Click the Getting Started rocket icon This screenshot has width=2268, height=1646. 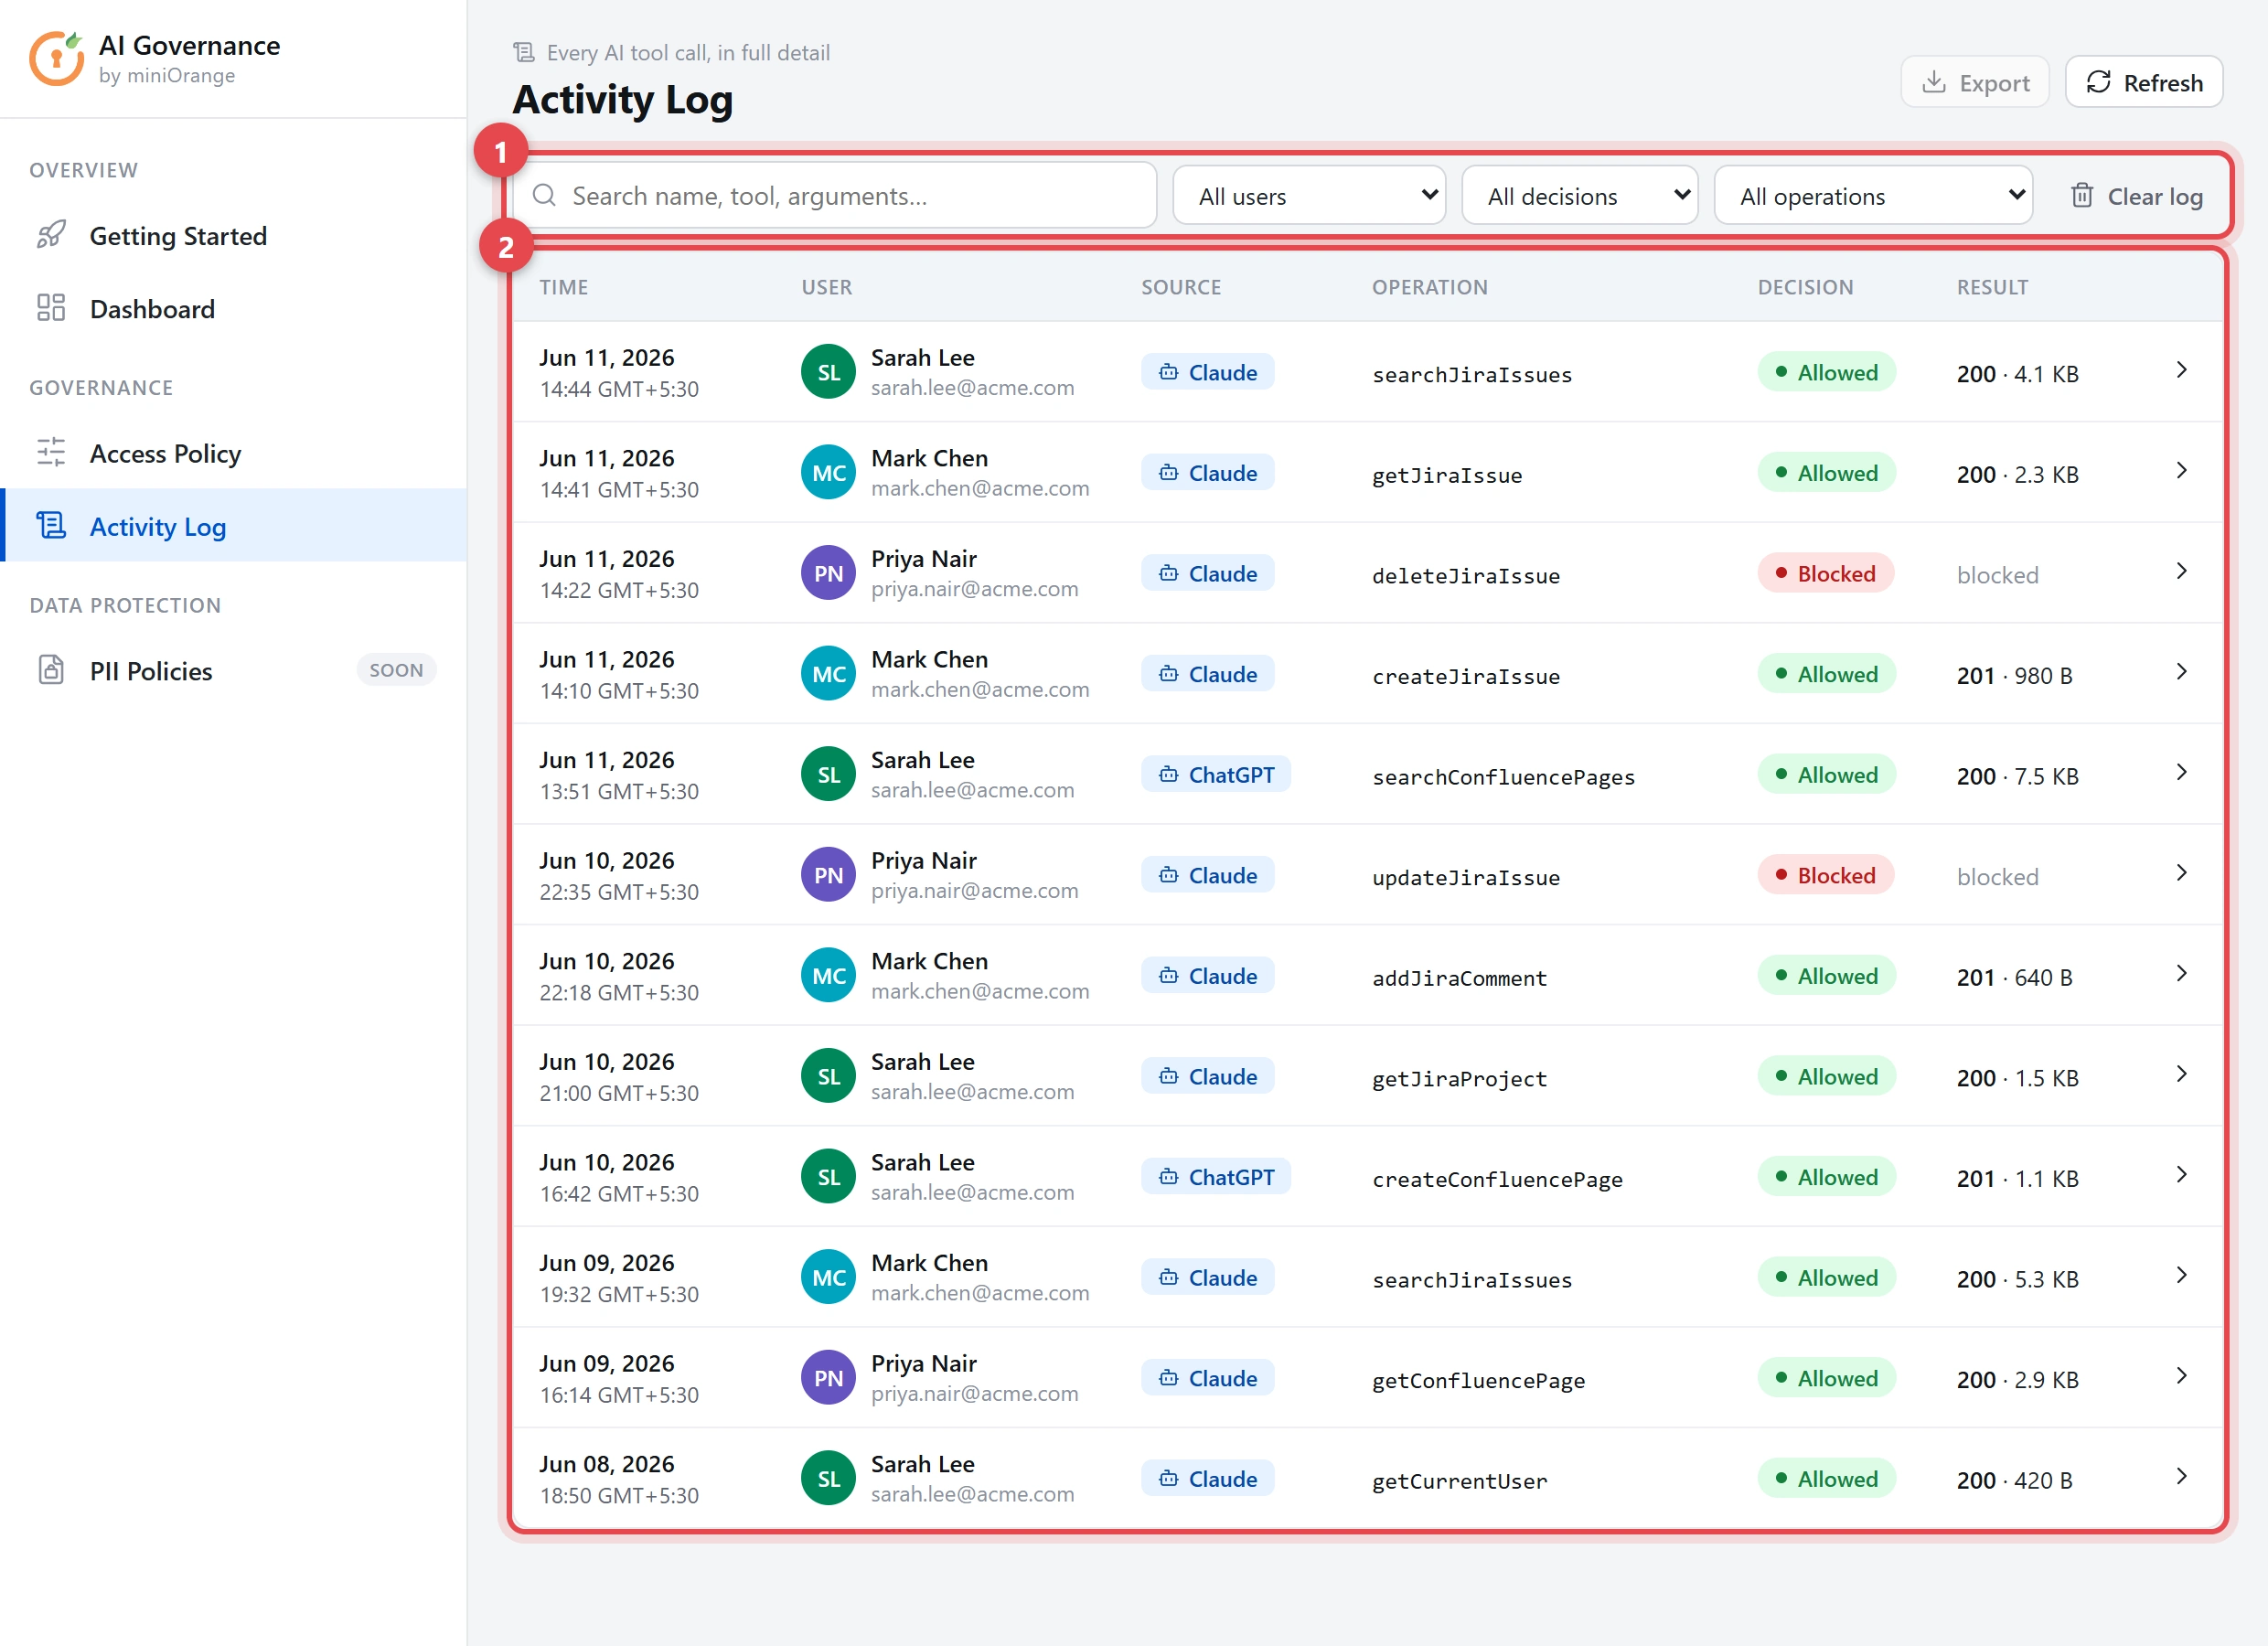(51, 235)
